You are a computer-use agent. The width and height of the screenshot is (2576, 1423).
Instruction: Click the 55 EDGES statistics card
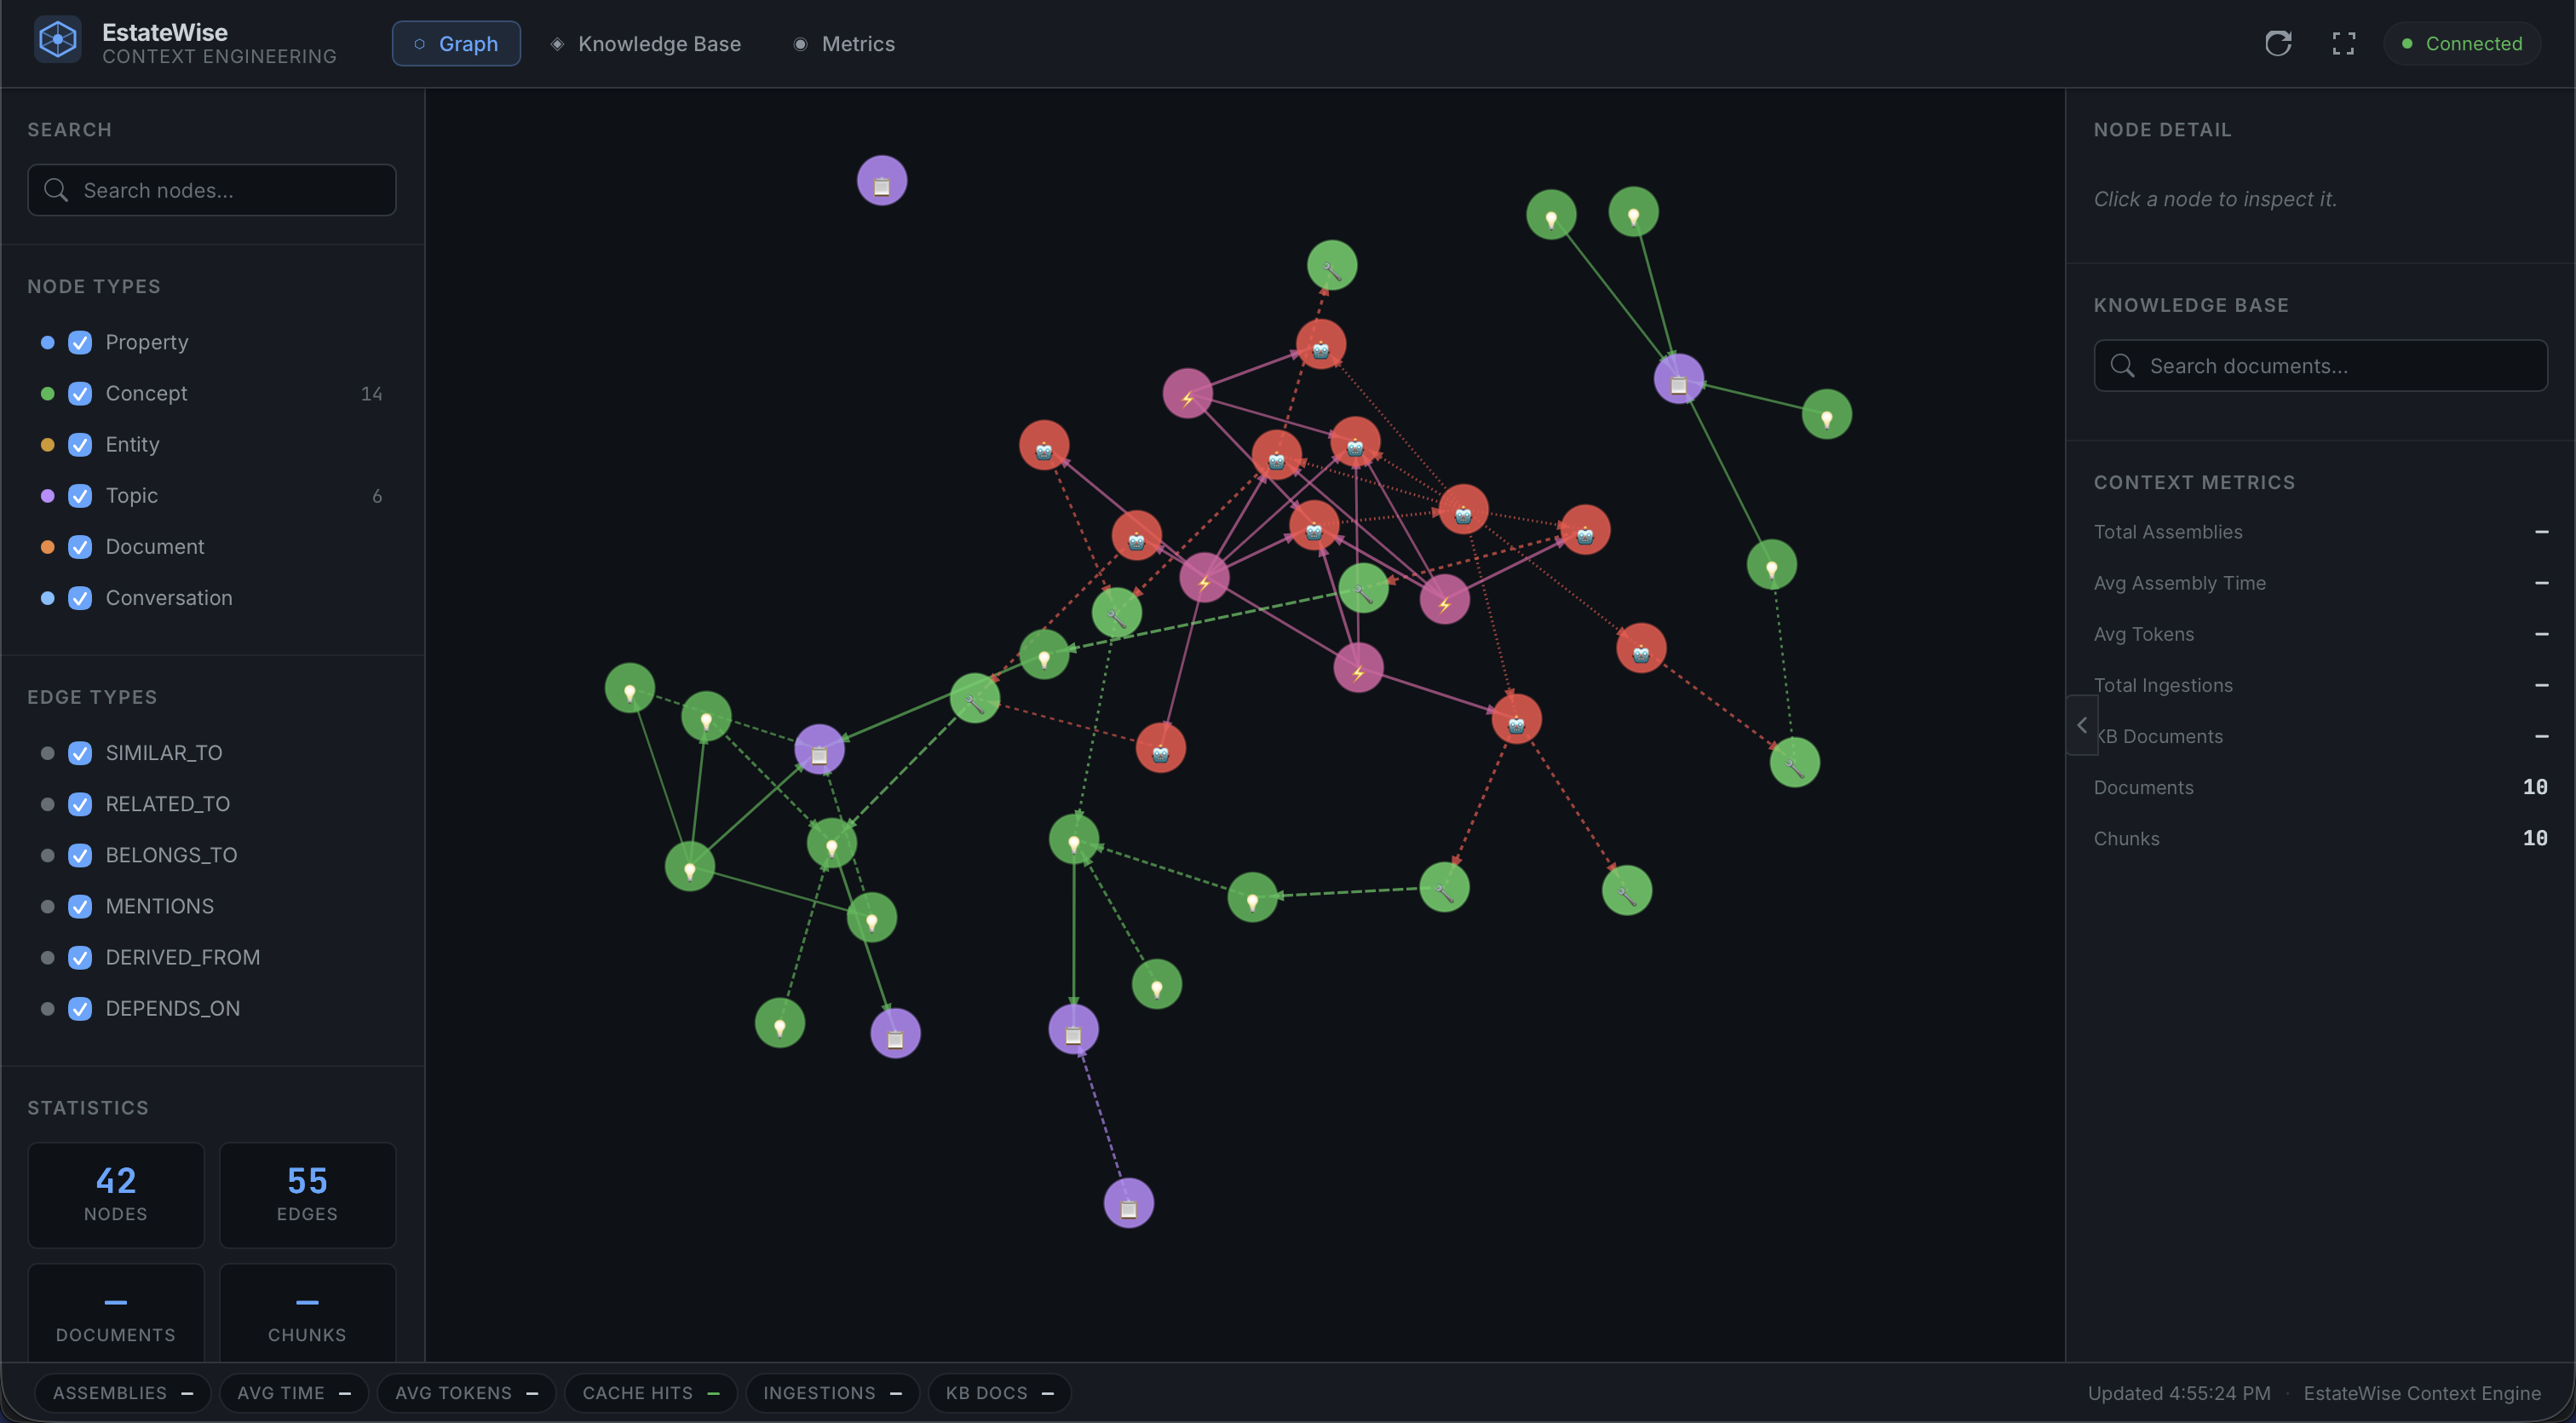[x=307, y=1194]
